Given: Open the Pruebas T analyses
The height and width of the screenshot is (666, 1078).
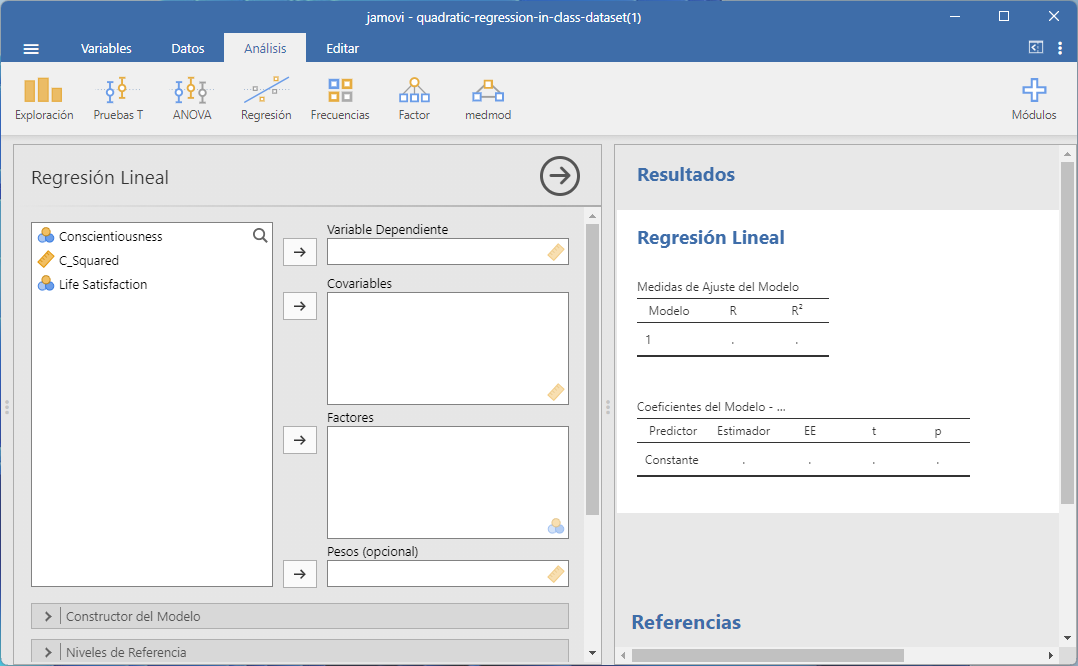Looking at the screenshot, I should [x=118, y=99].
